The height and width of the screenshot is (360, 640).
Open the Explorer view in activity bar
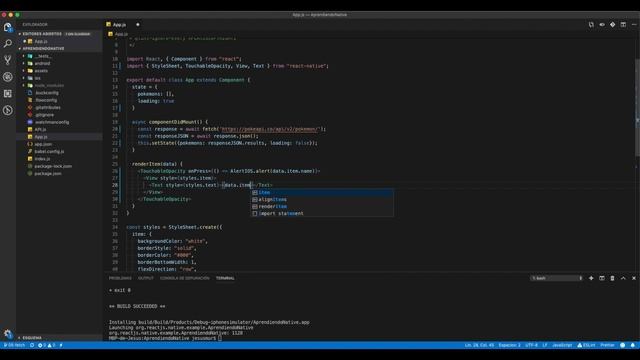(7, 27)
